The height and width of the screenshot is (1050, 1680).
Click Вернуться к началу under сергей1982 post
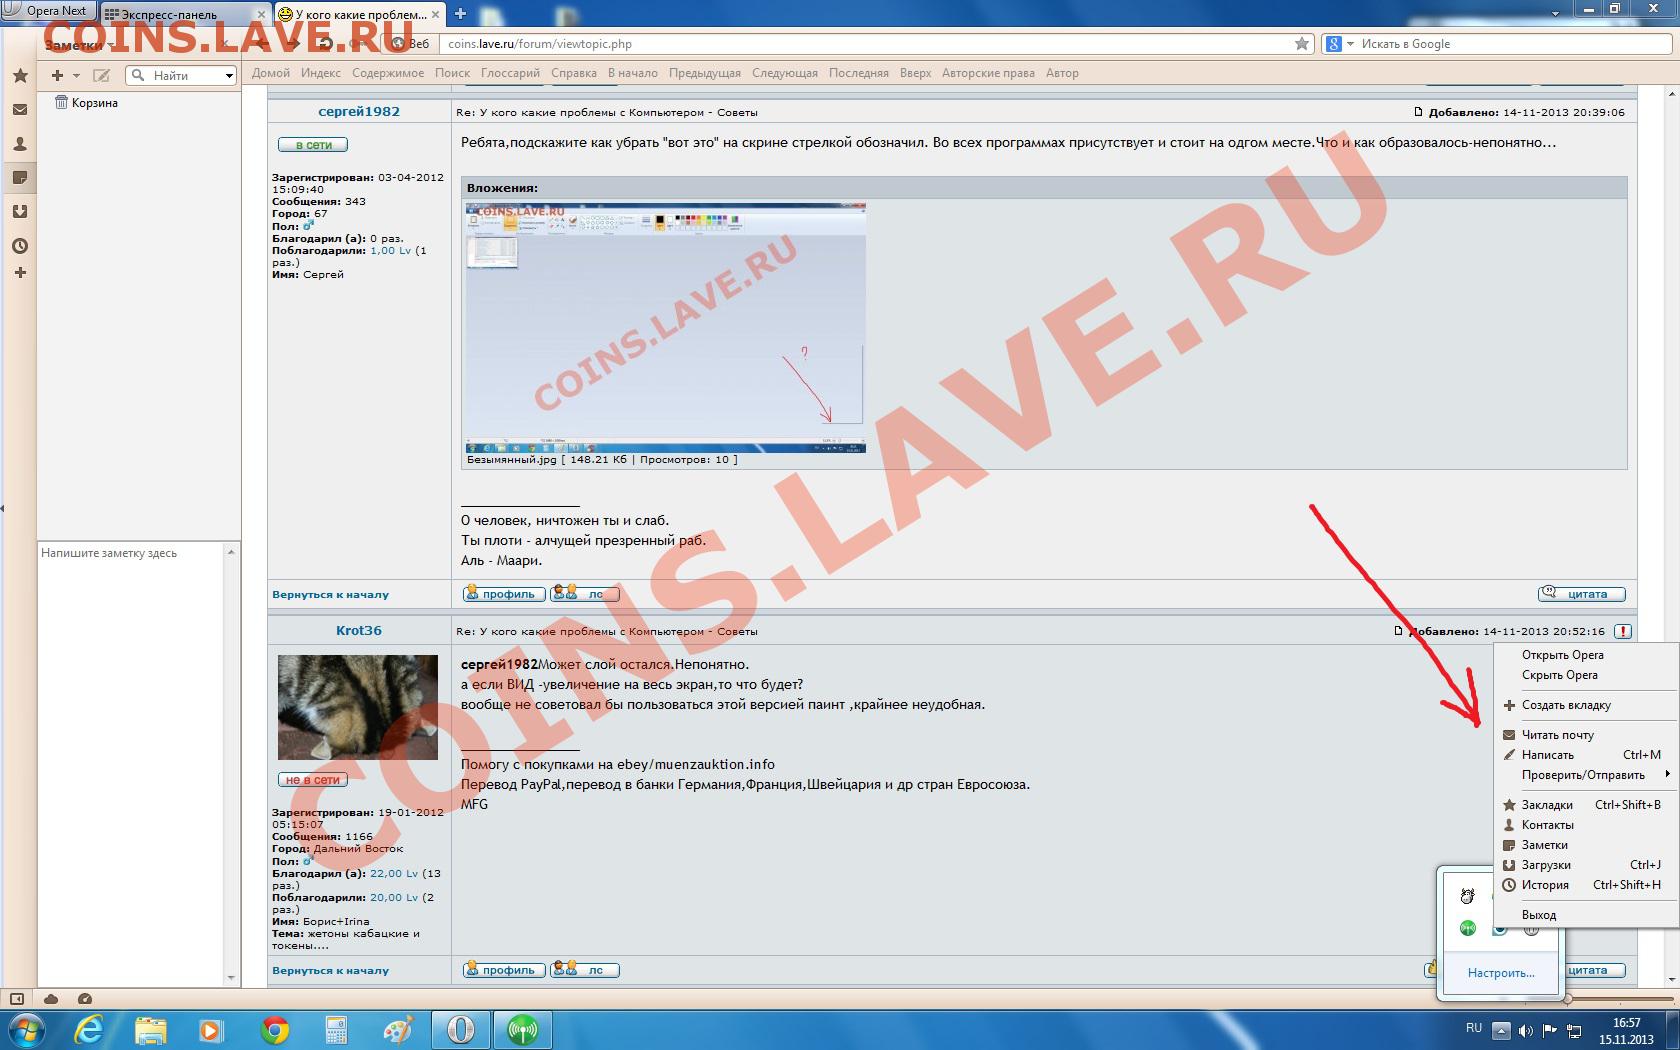331,595
